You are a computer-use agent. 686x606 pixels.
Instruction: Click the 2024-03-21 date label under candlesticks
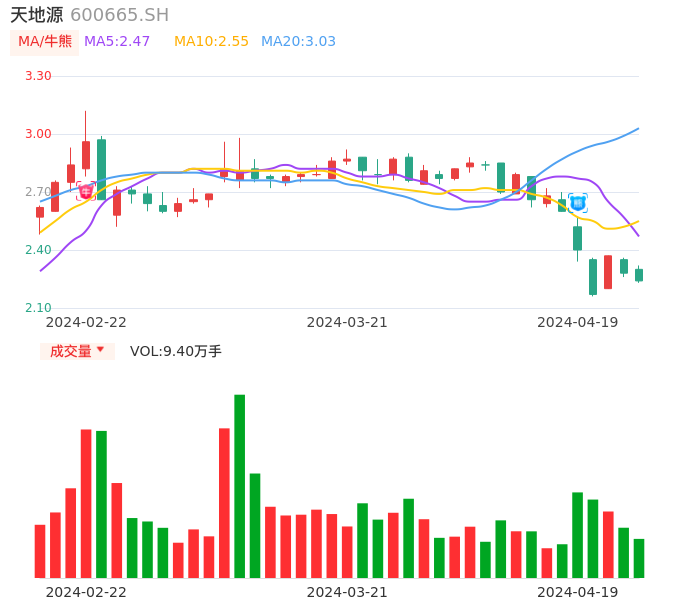pyautogui.click(x=347, y=322)
